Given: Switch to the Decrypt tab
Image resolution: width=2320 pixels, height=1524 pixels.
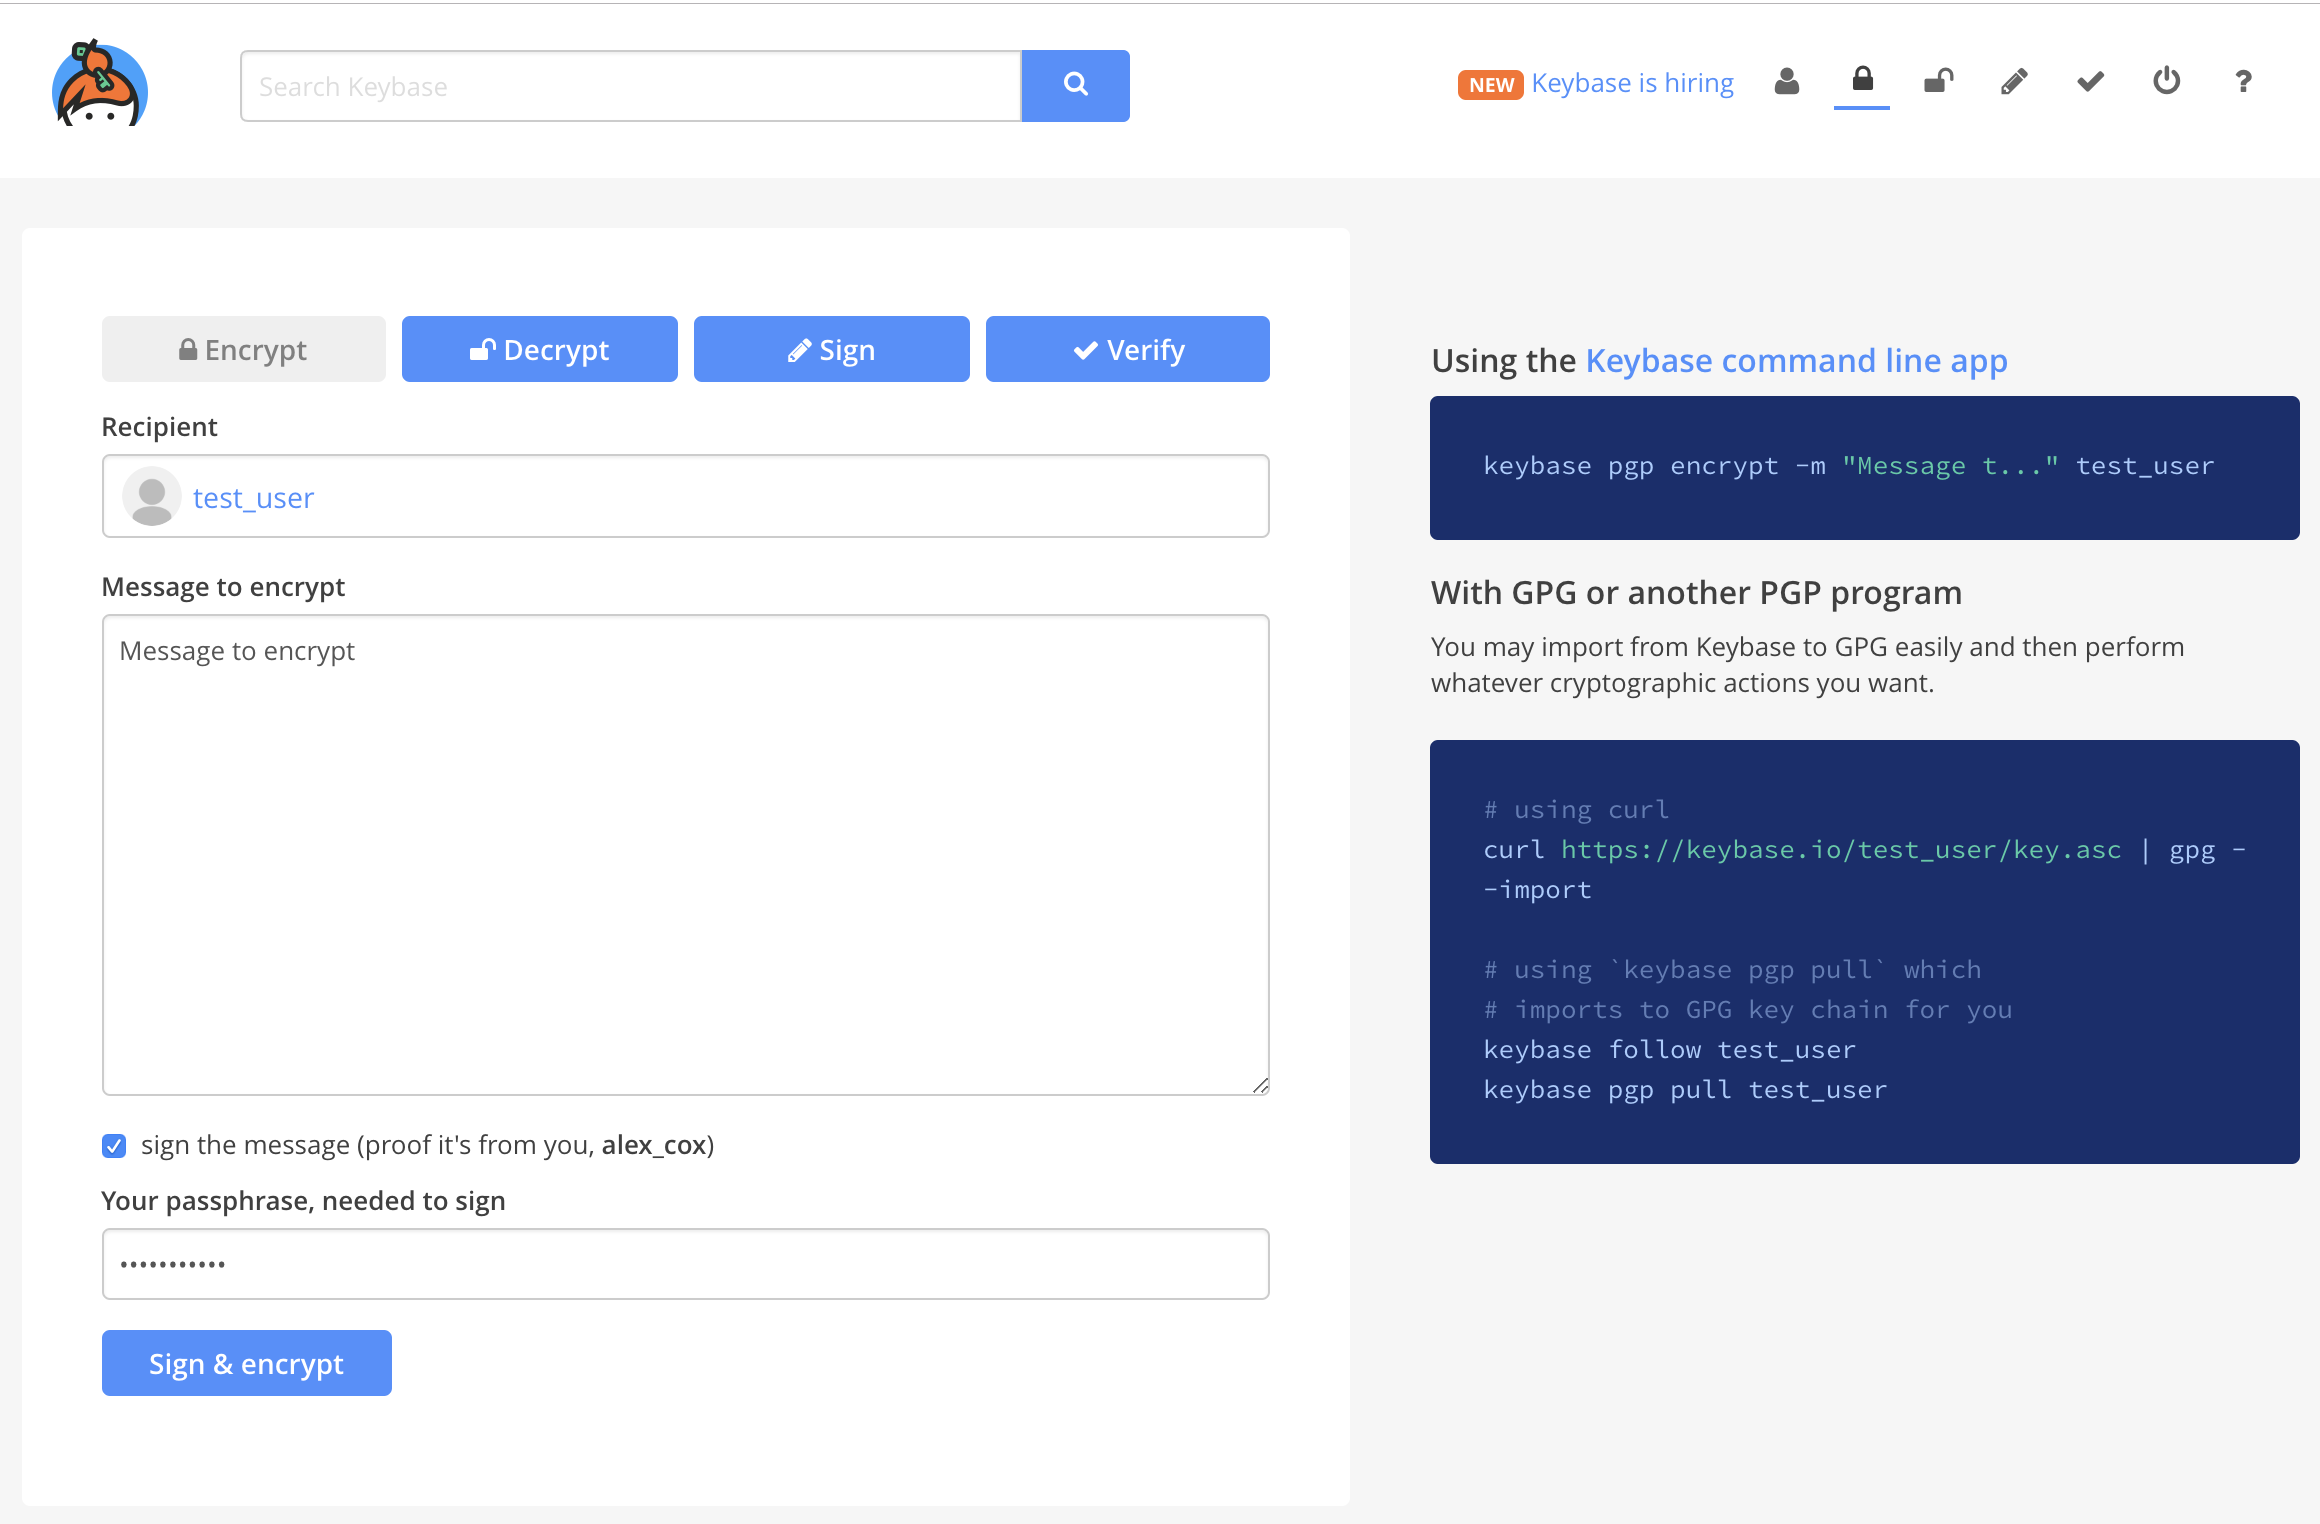Looking at the screenshot, I should 539,349.
